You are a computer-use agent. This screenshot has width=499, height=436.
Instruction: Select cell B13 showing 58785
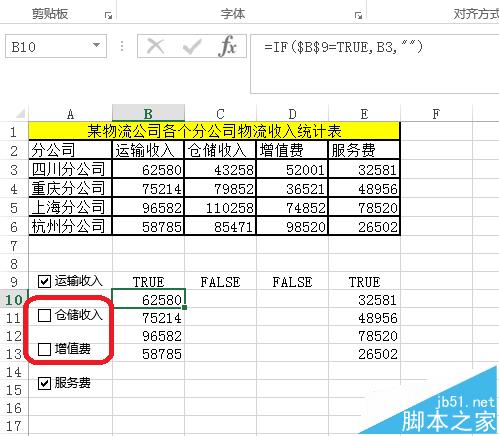point(148,354)
